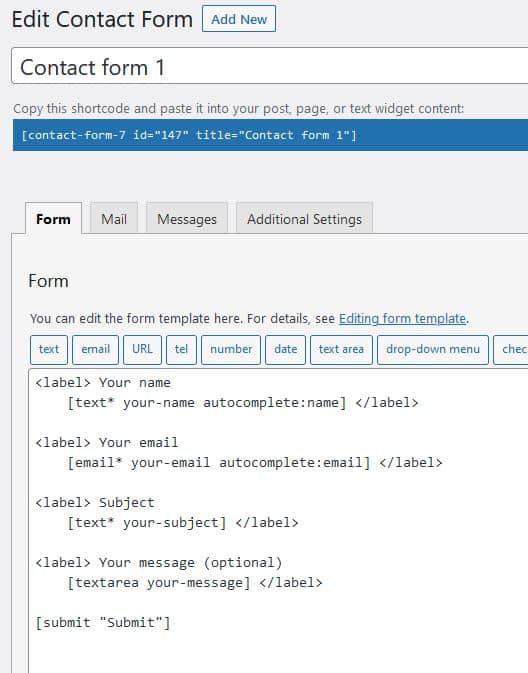
Task: Insert a text tag
Action: click(x=49, y=349)
